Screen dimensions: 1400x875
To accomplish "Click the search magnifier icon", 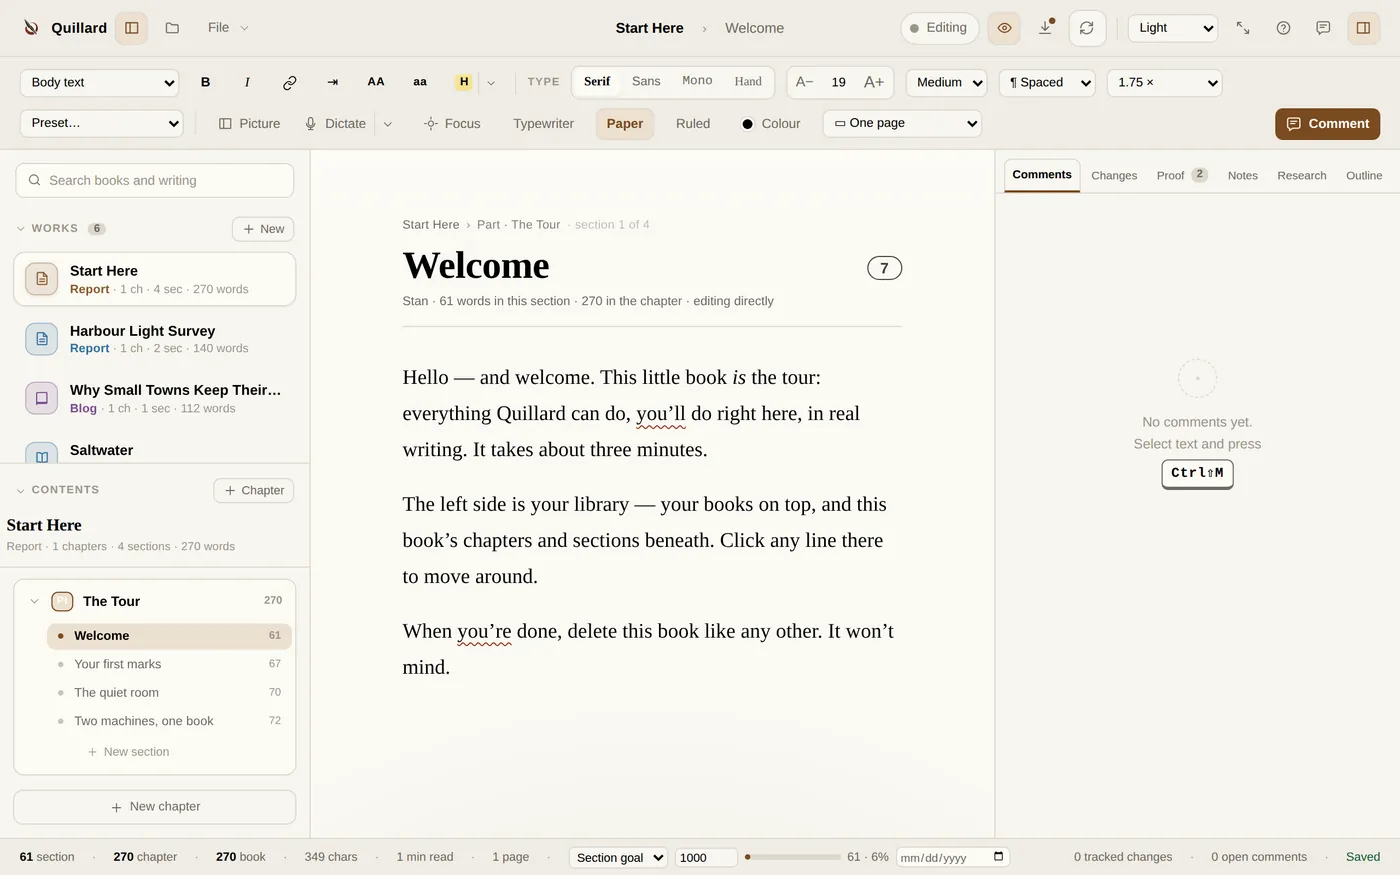I will tap(35, 180).
